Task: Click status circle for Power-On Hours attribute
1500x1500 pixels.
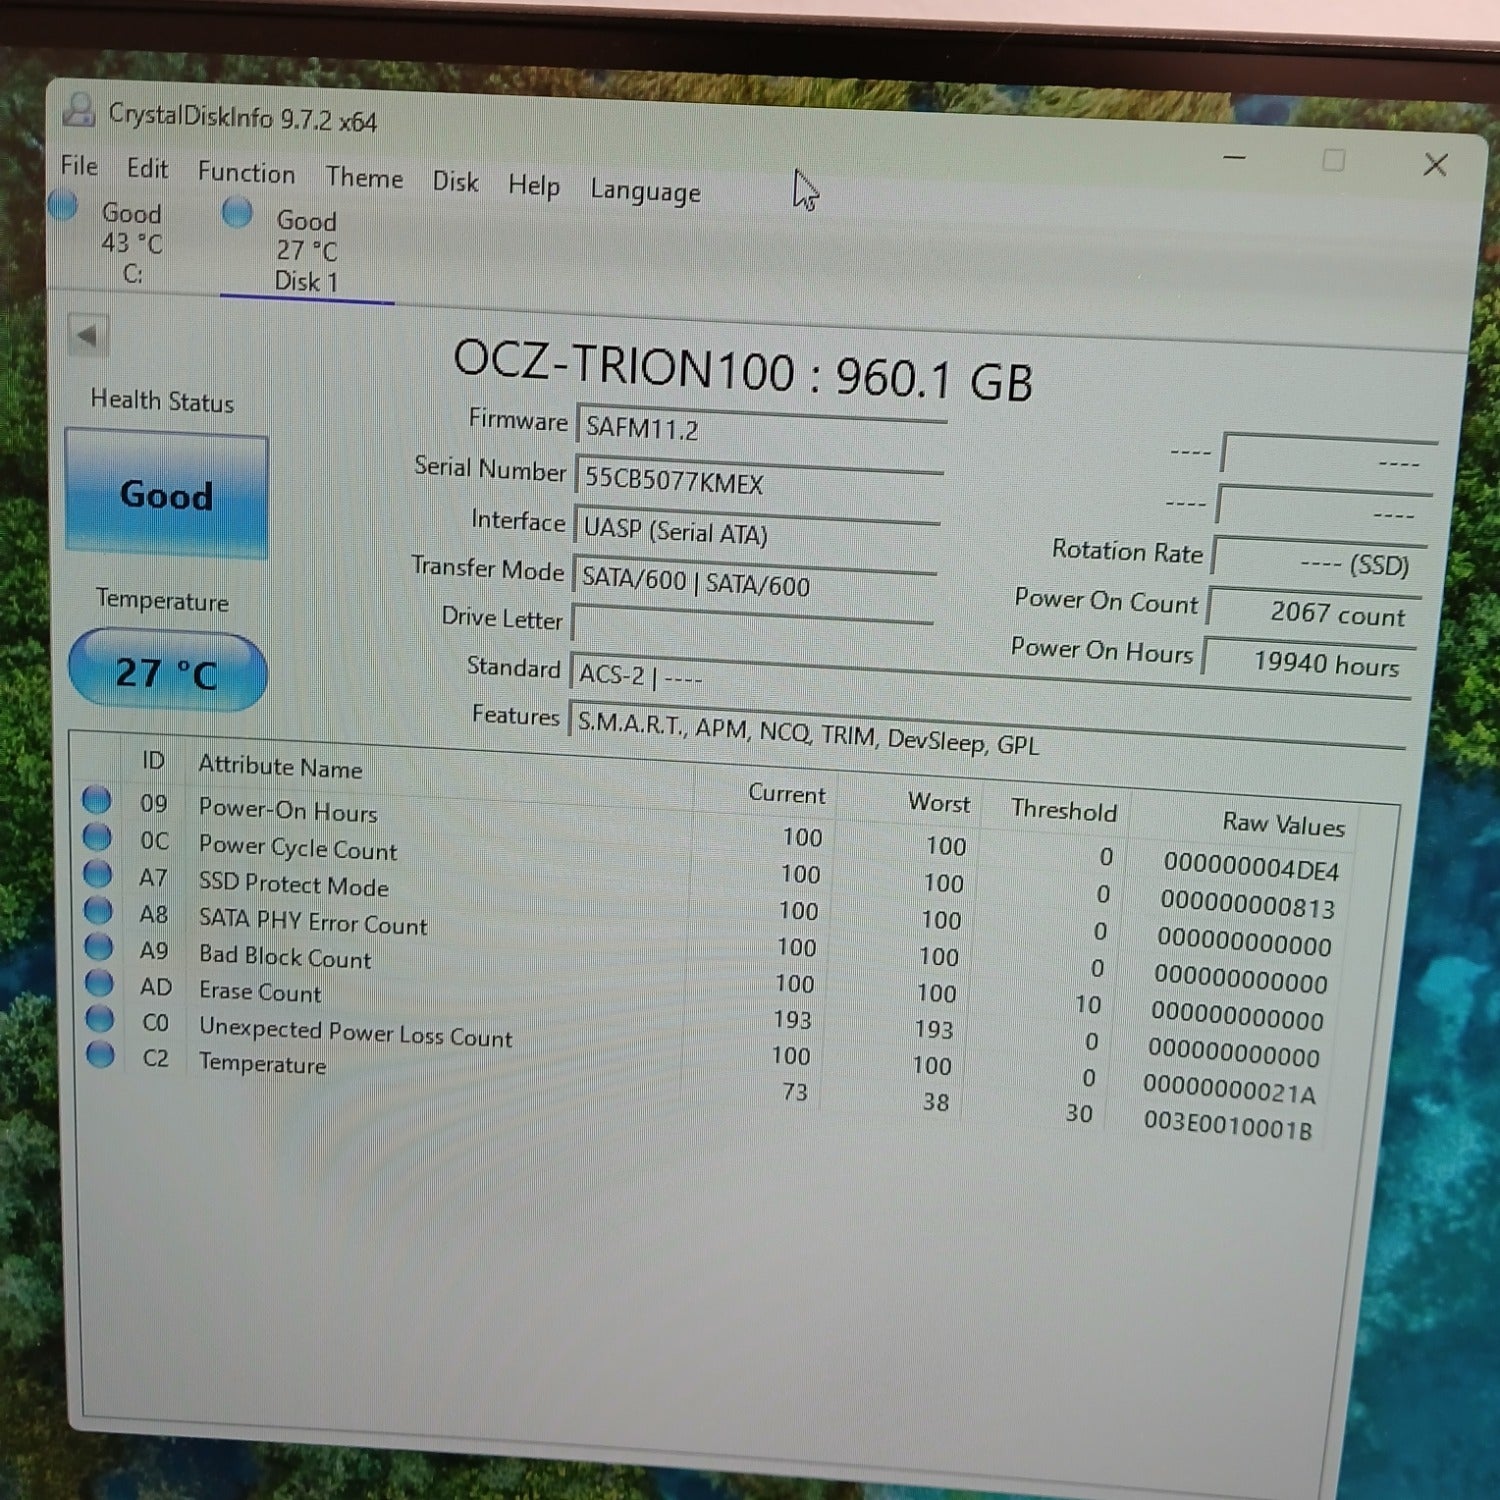Action: 96,799
